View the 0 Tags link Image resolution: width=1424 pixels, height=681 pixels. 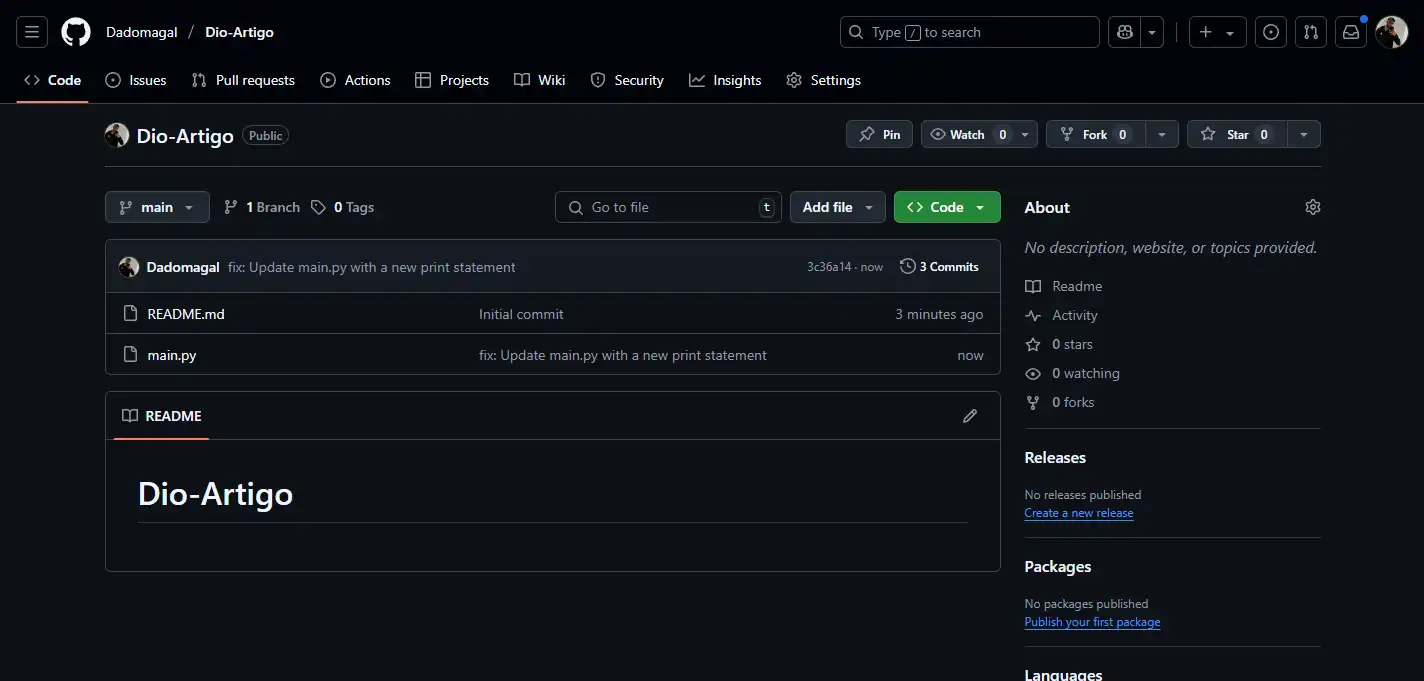[x=342, y=207]
